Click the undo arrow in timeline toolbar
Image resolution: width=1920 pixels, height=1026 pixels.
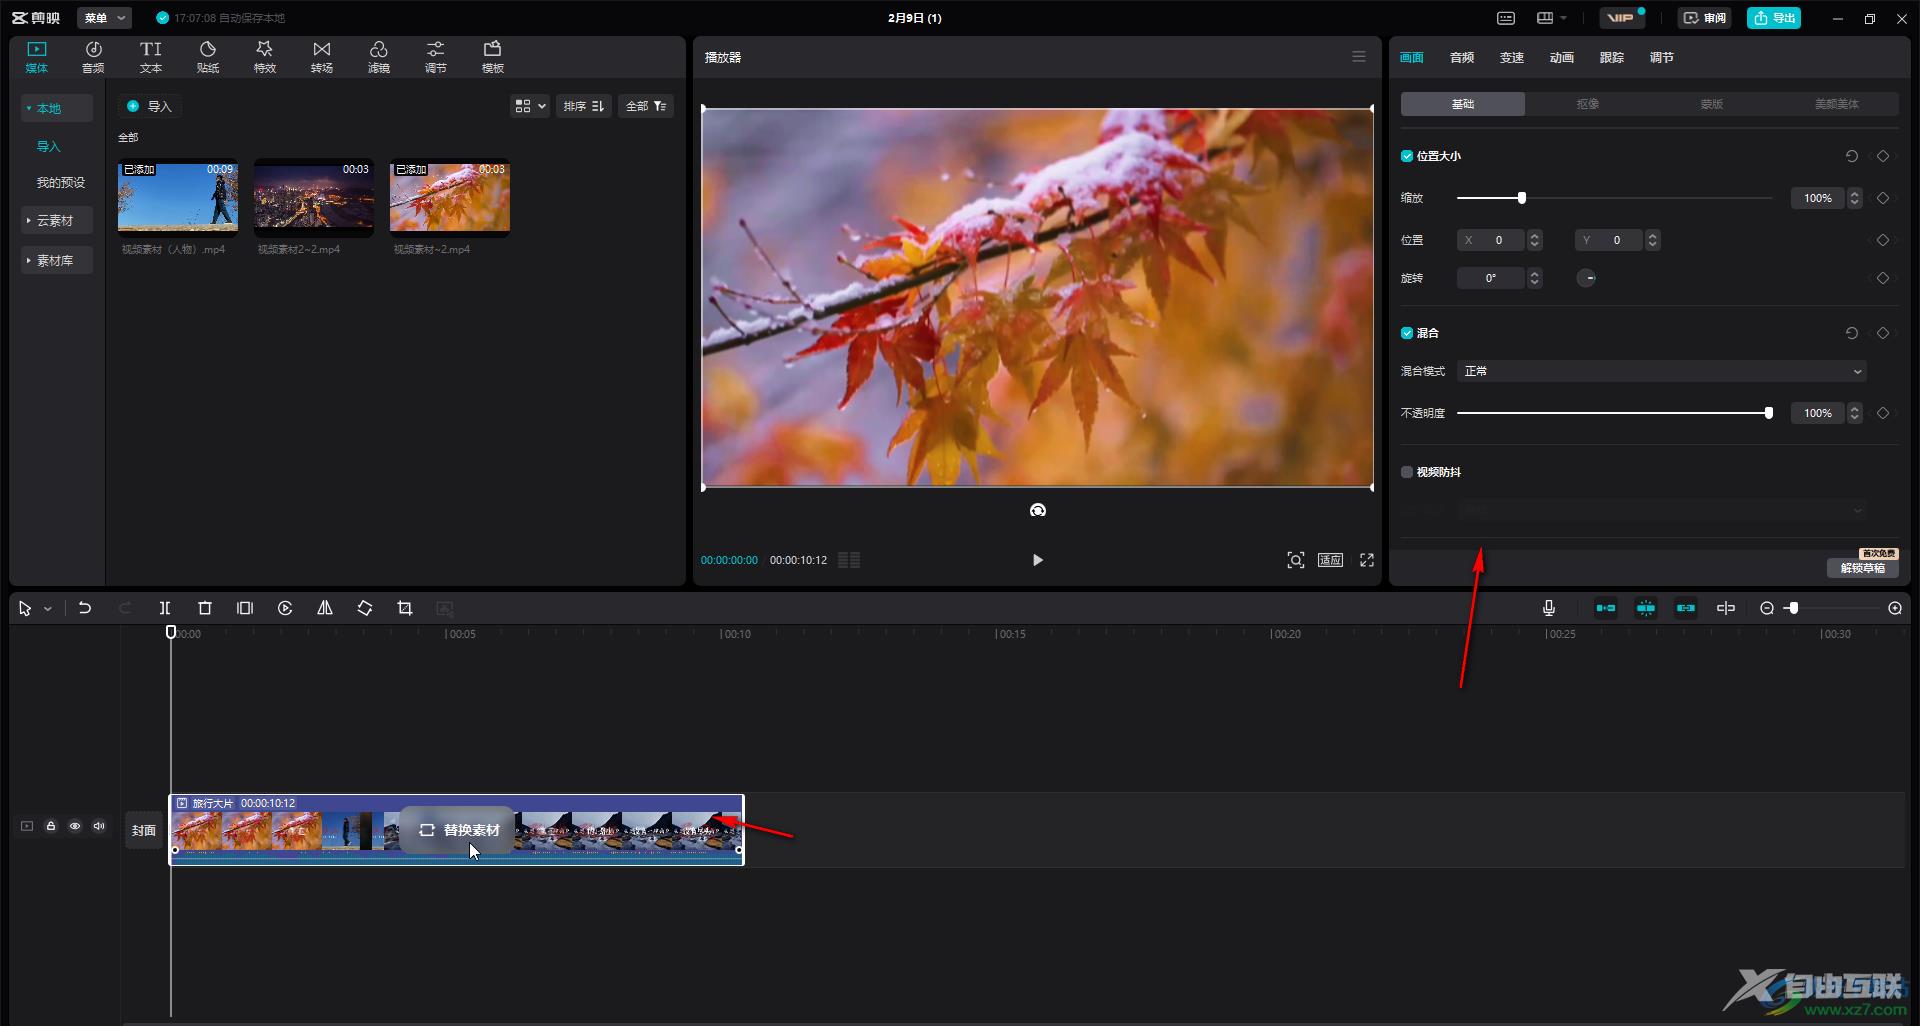pyautogui.click(x=85, y=608)
